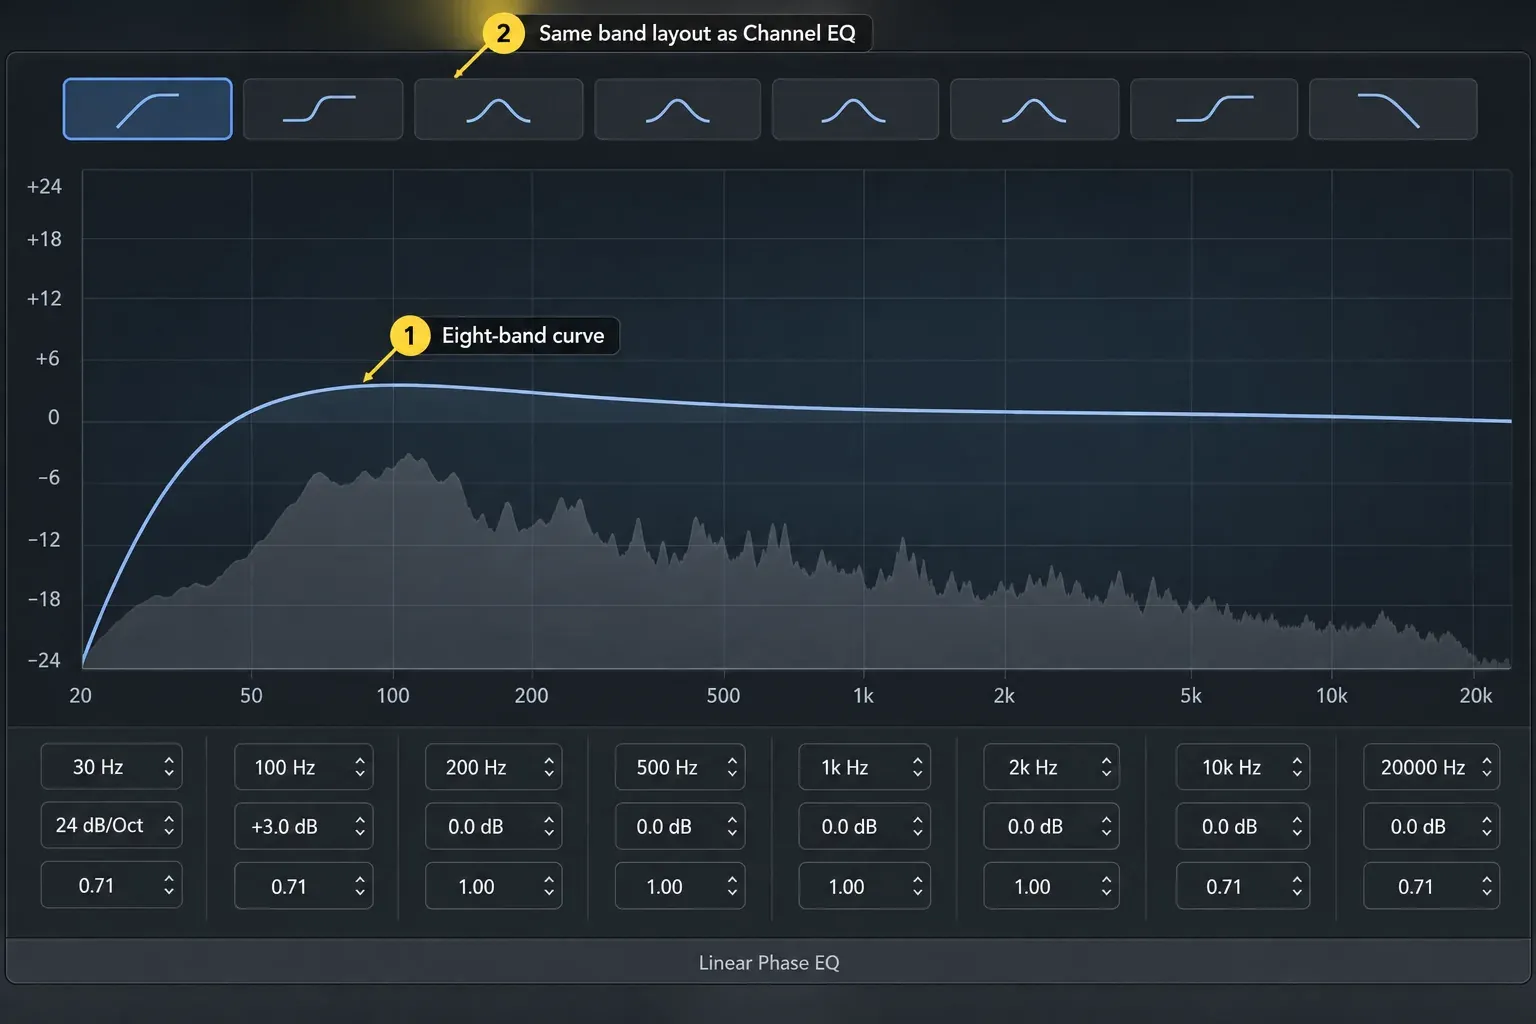
Task: Click the stepper arrows on 1k Hz field
Action: (917, 767)
